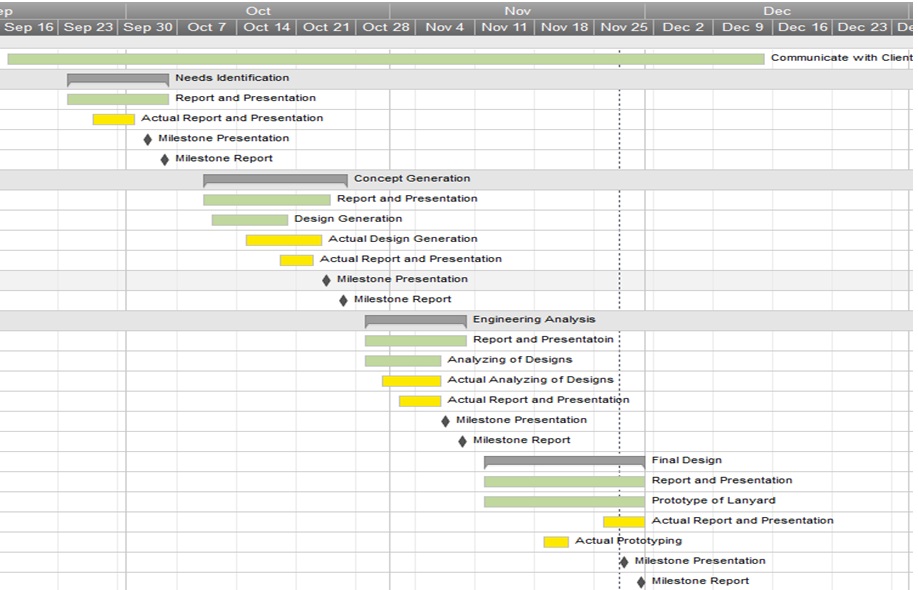Select the yellow Actual Design Generation bar
This screenshot has height=590, width=918.
[284, 240]
